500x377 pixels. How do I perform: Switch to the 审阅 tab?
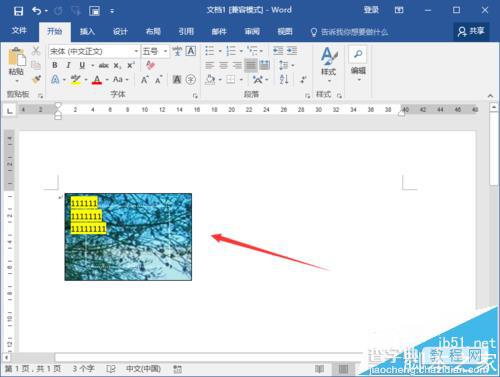point(252,32)
